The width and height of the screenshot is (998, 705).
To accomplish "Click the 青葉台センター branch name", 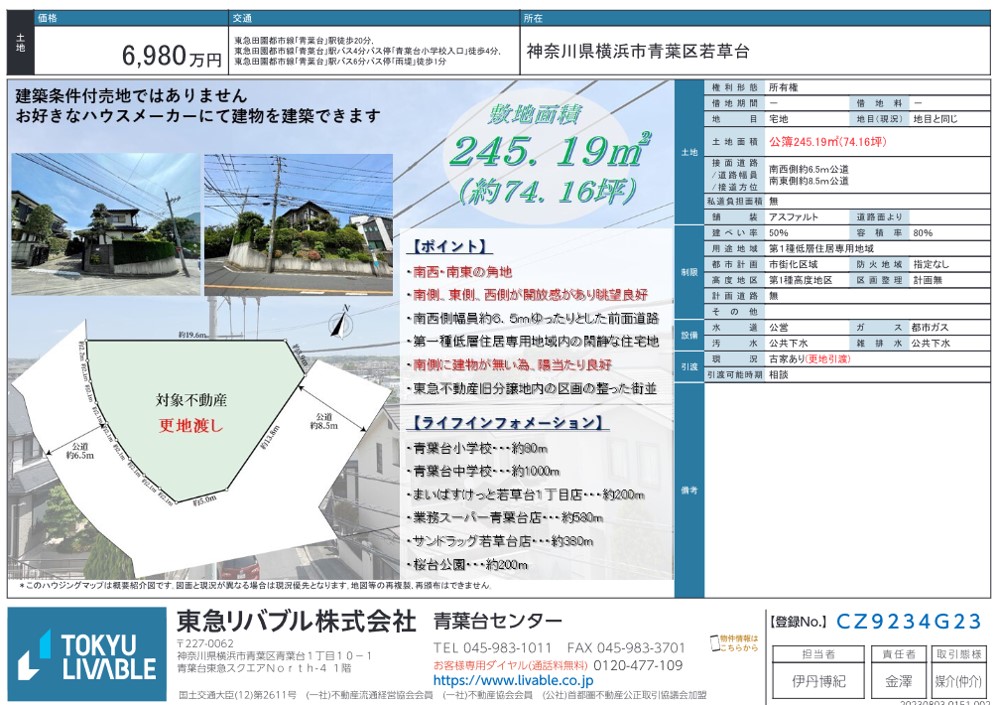I will point(497,620).
